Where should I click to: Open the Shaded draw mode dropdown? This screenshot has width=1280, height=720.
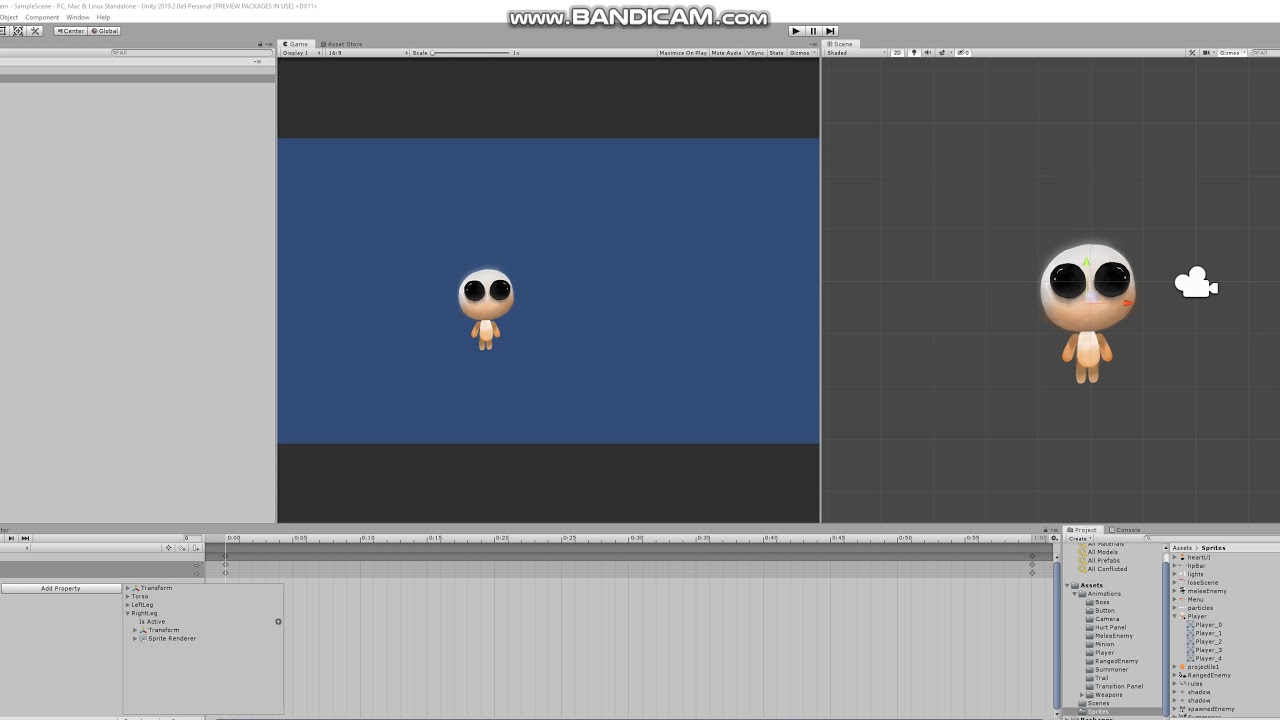coord(855,53)
